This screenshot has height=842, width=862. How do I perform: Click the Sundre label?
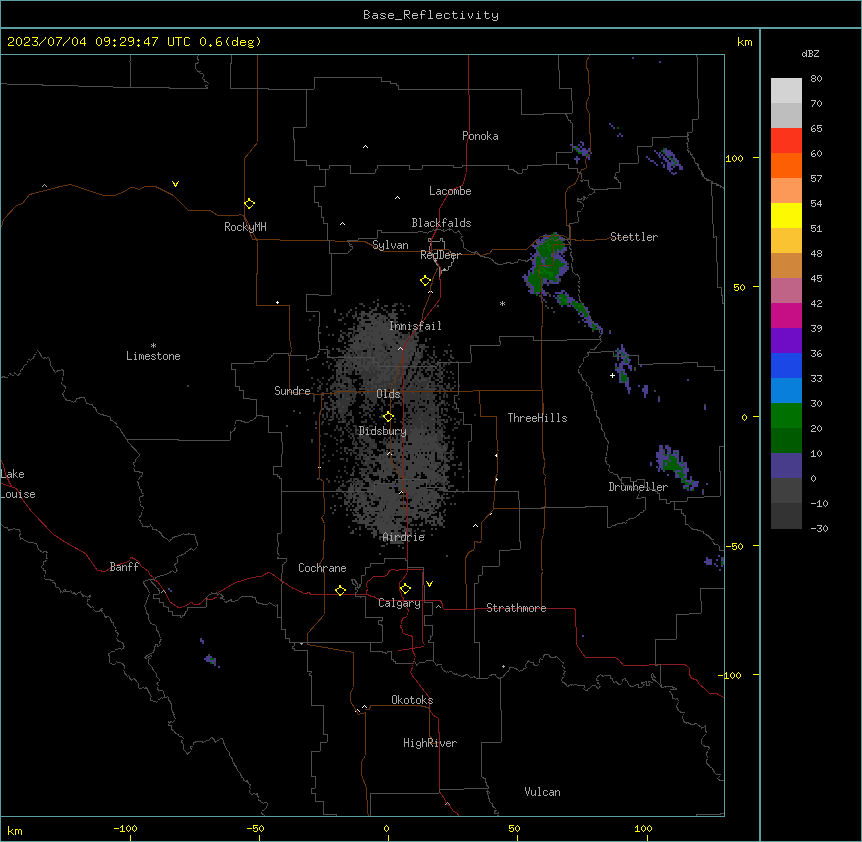click(292, 391)
